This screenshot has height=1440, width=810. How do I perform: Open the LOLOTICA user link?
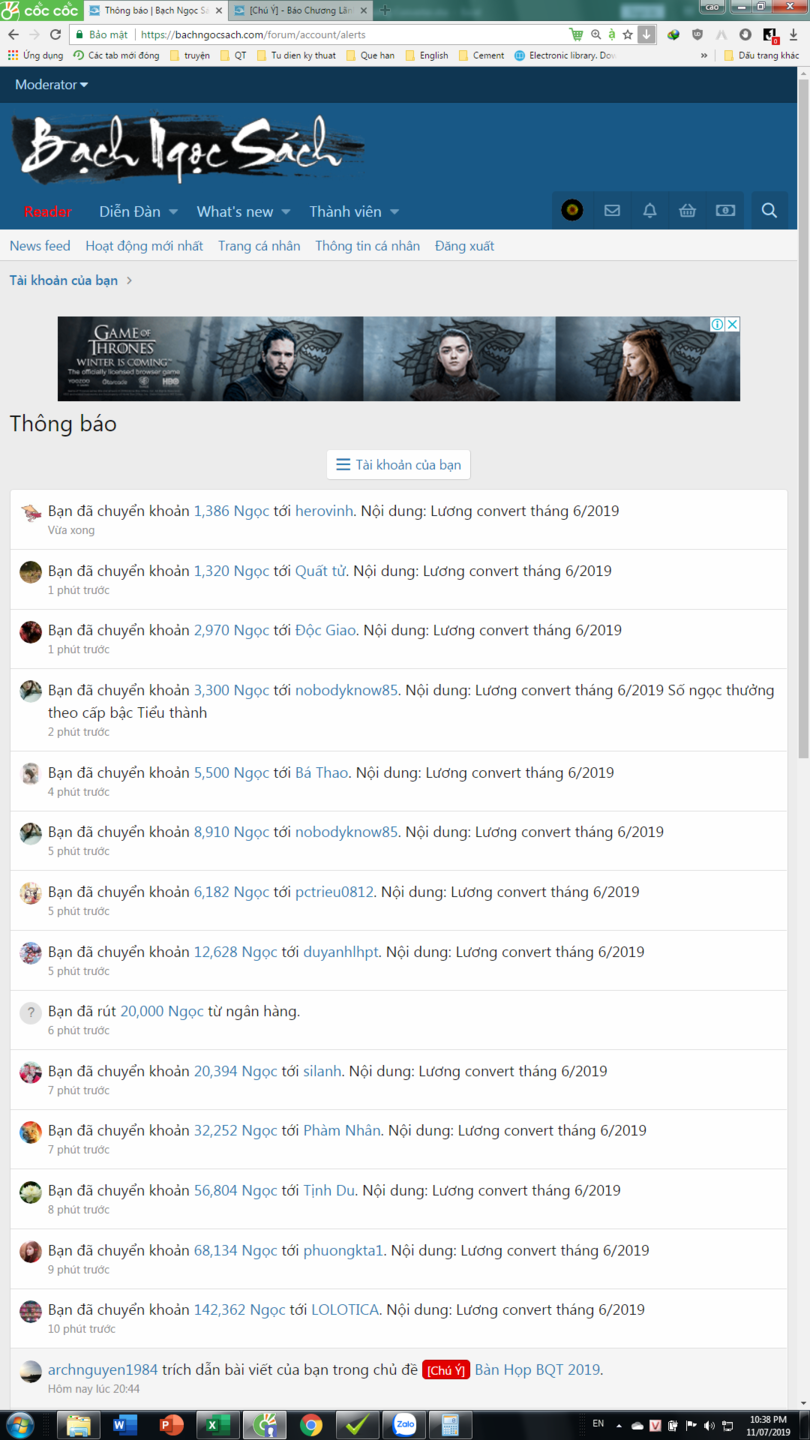click(x=344, y=1310)
